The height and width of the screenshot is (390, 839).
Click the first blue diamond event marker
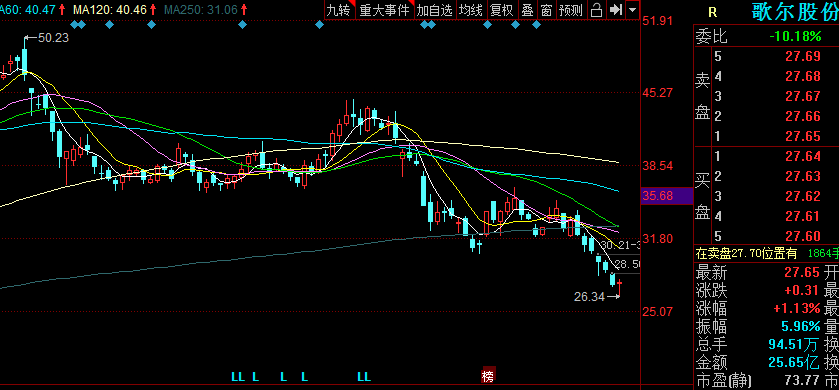click(74, 24)
